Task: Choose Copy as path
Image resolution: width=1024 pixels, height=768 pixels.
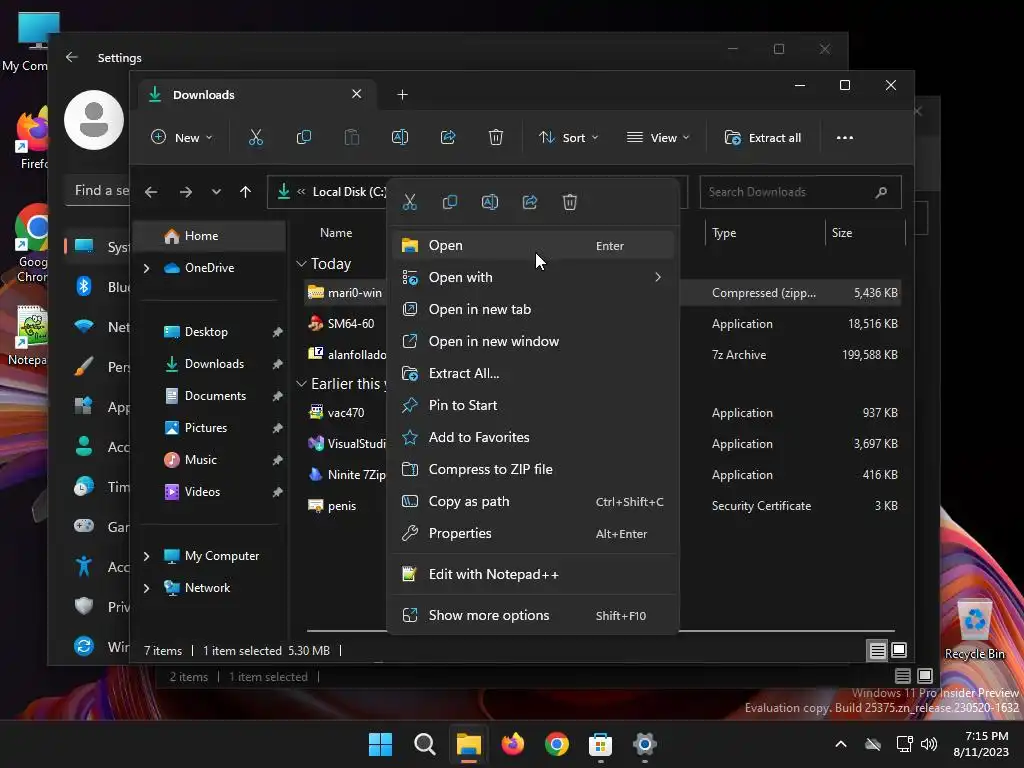Action: [533, 502]
